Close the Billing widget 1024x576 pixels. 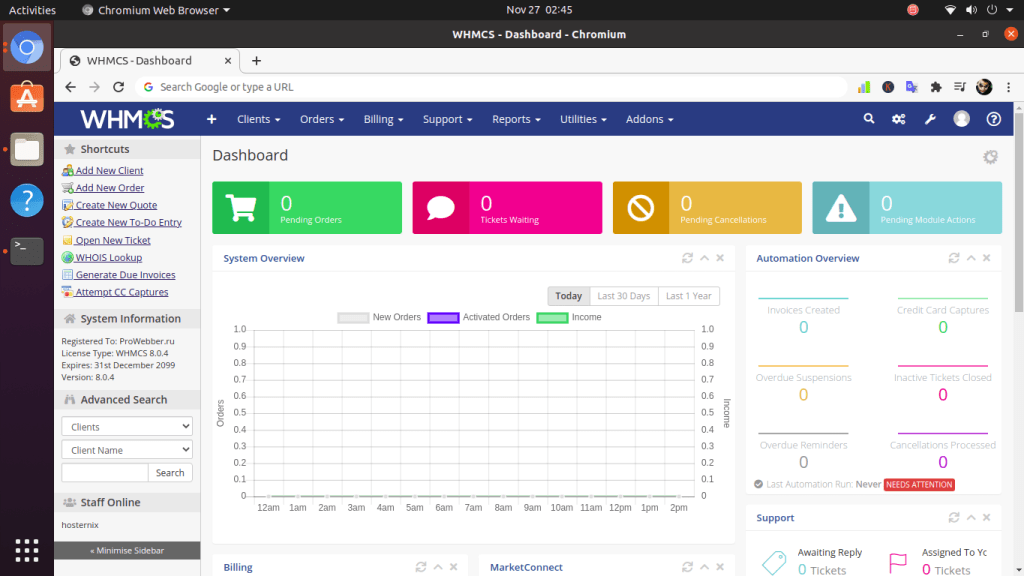click(x=453, y=567)
